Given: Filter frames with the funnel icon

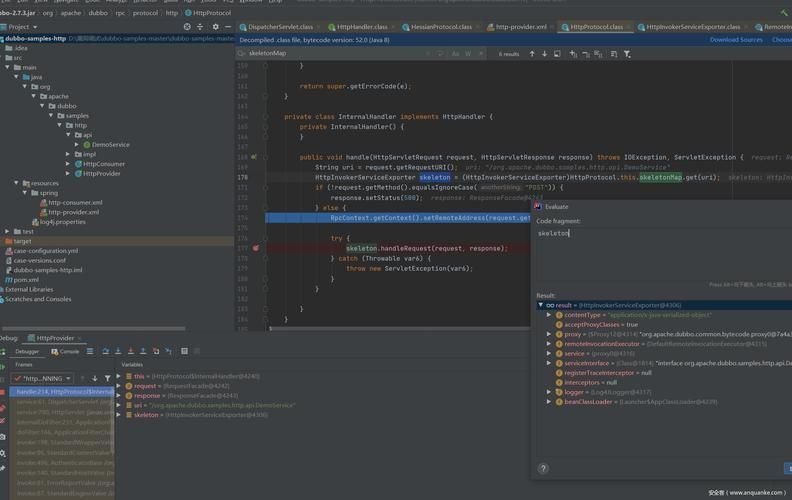Looking at the screenshot, I should click(107, 378).
